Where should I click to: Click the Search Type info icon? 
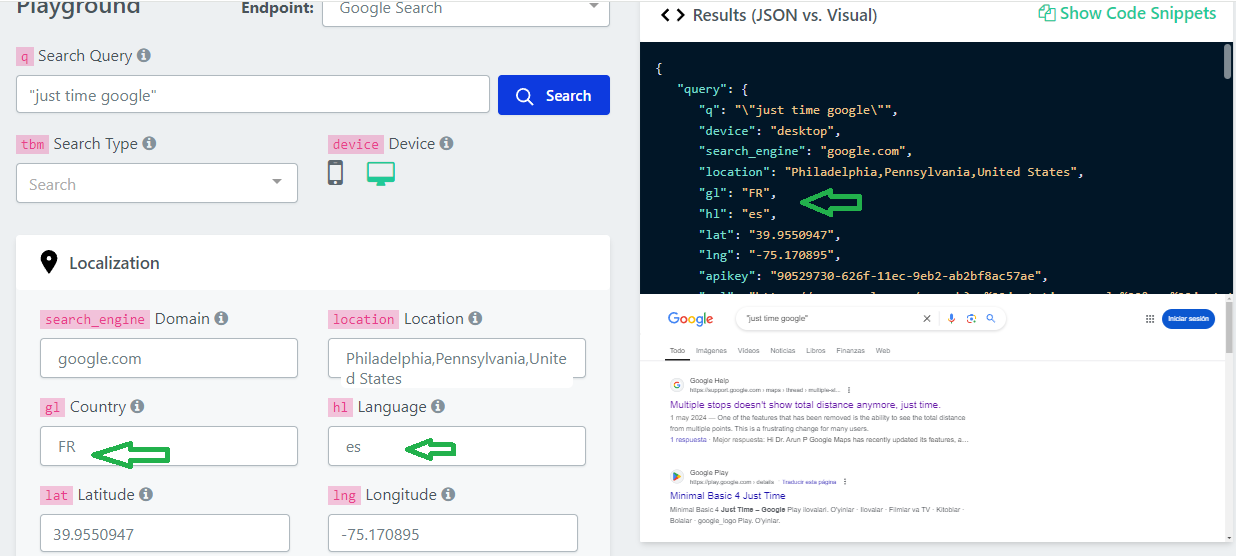(149, 144)
